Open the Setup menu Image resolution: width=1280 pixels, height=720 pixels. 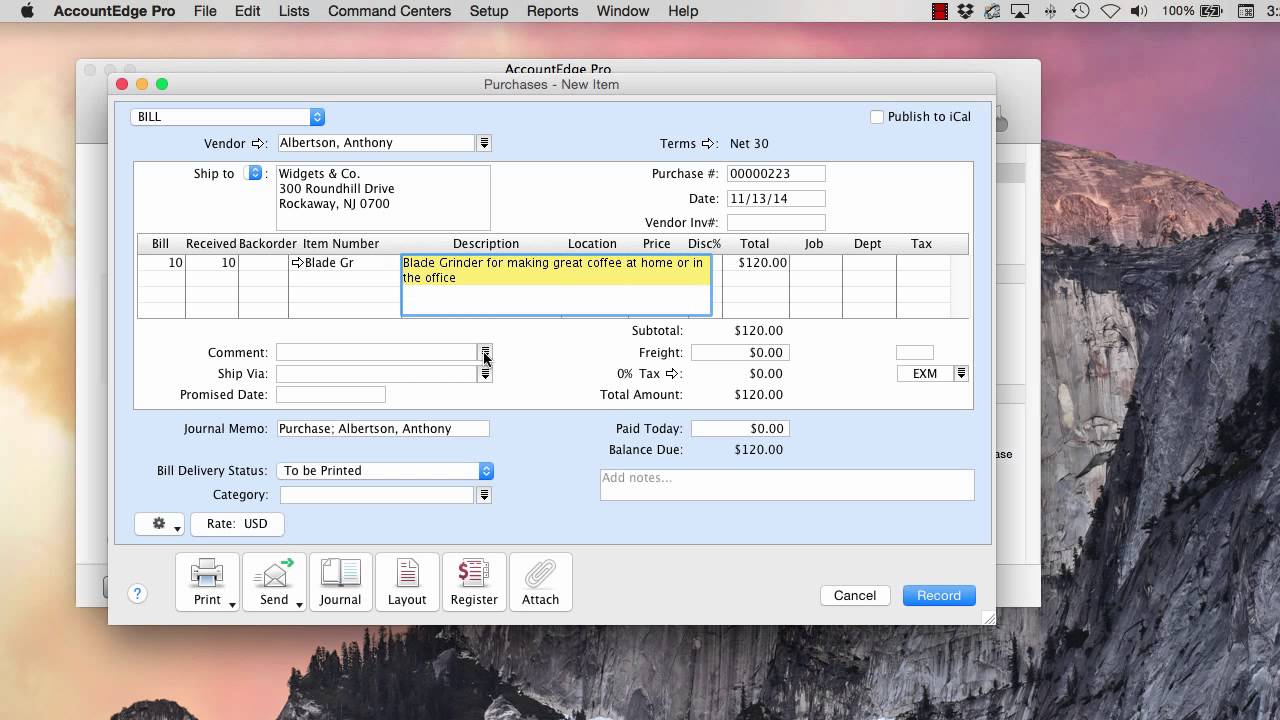click(489, 11)
